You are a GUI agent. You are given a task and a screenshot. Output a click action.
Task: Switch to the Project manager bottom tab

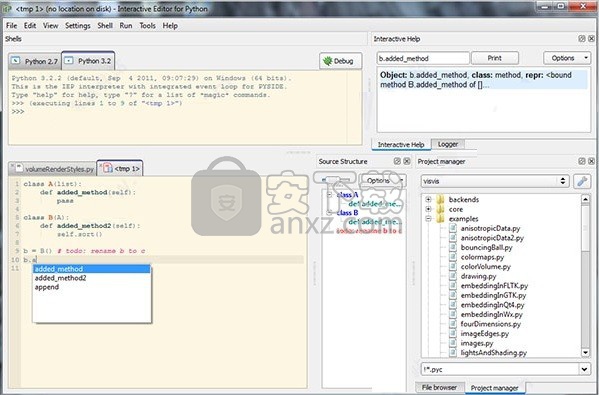[x=494, y=388]
